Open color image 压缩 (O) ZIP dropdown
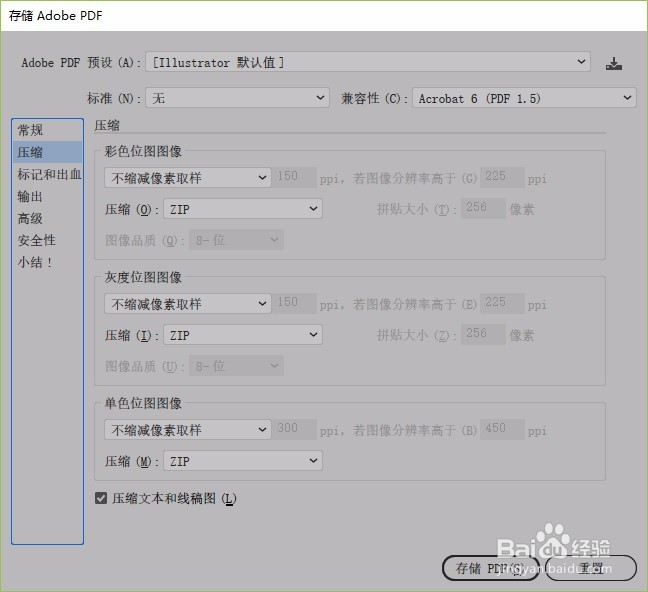This screenshot has height=592, width=648. (x=243, y=209)
